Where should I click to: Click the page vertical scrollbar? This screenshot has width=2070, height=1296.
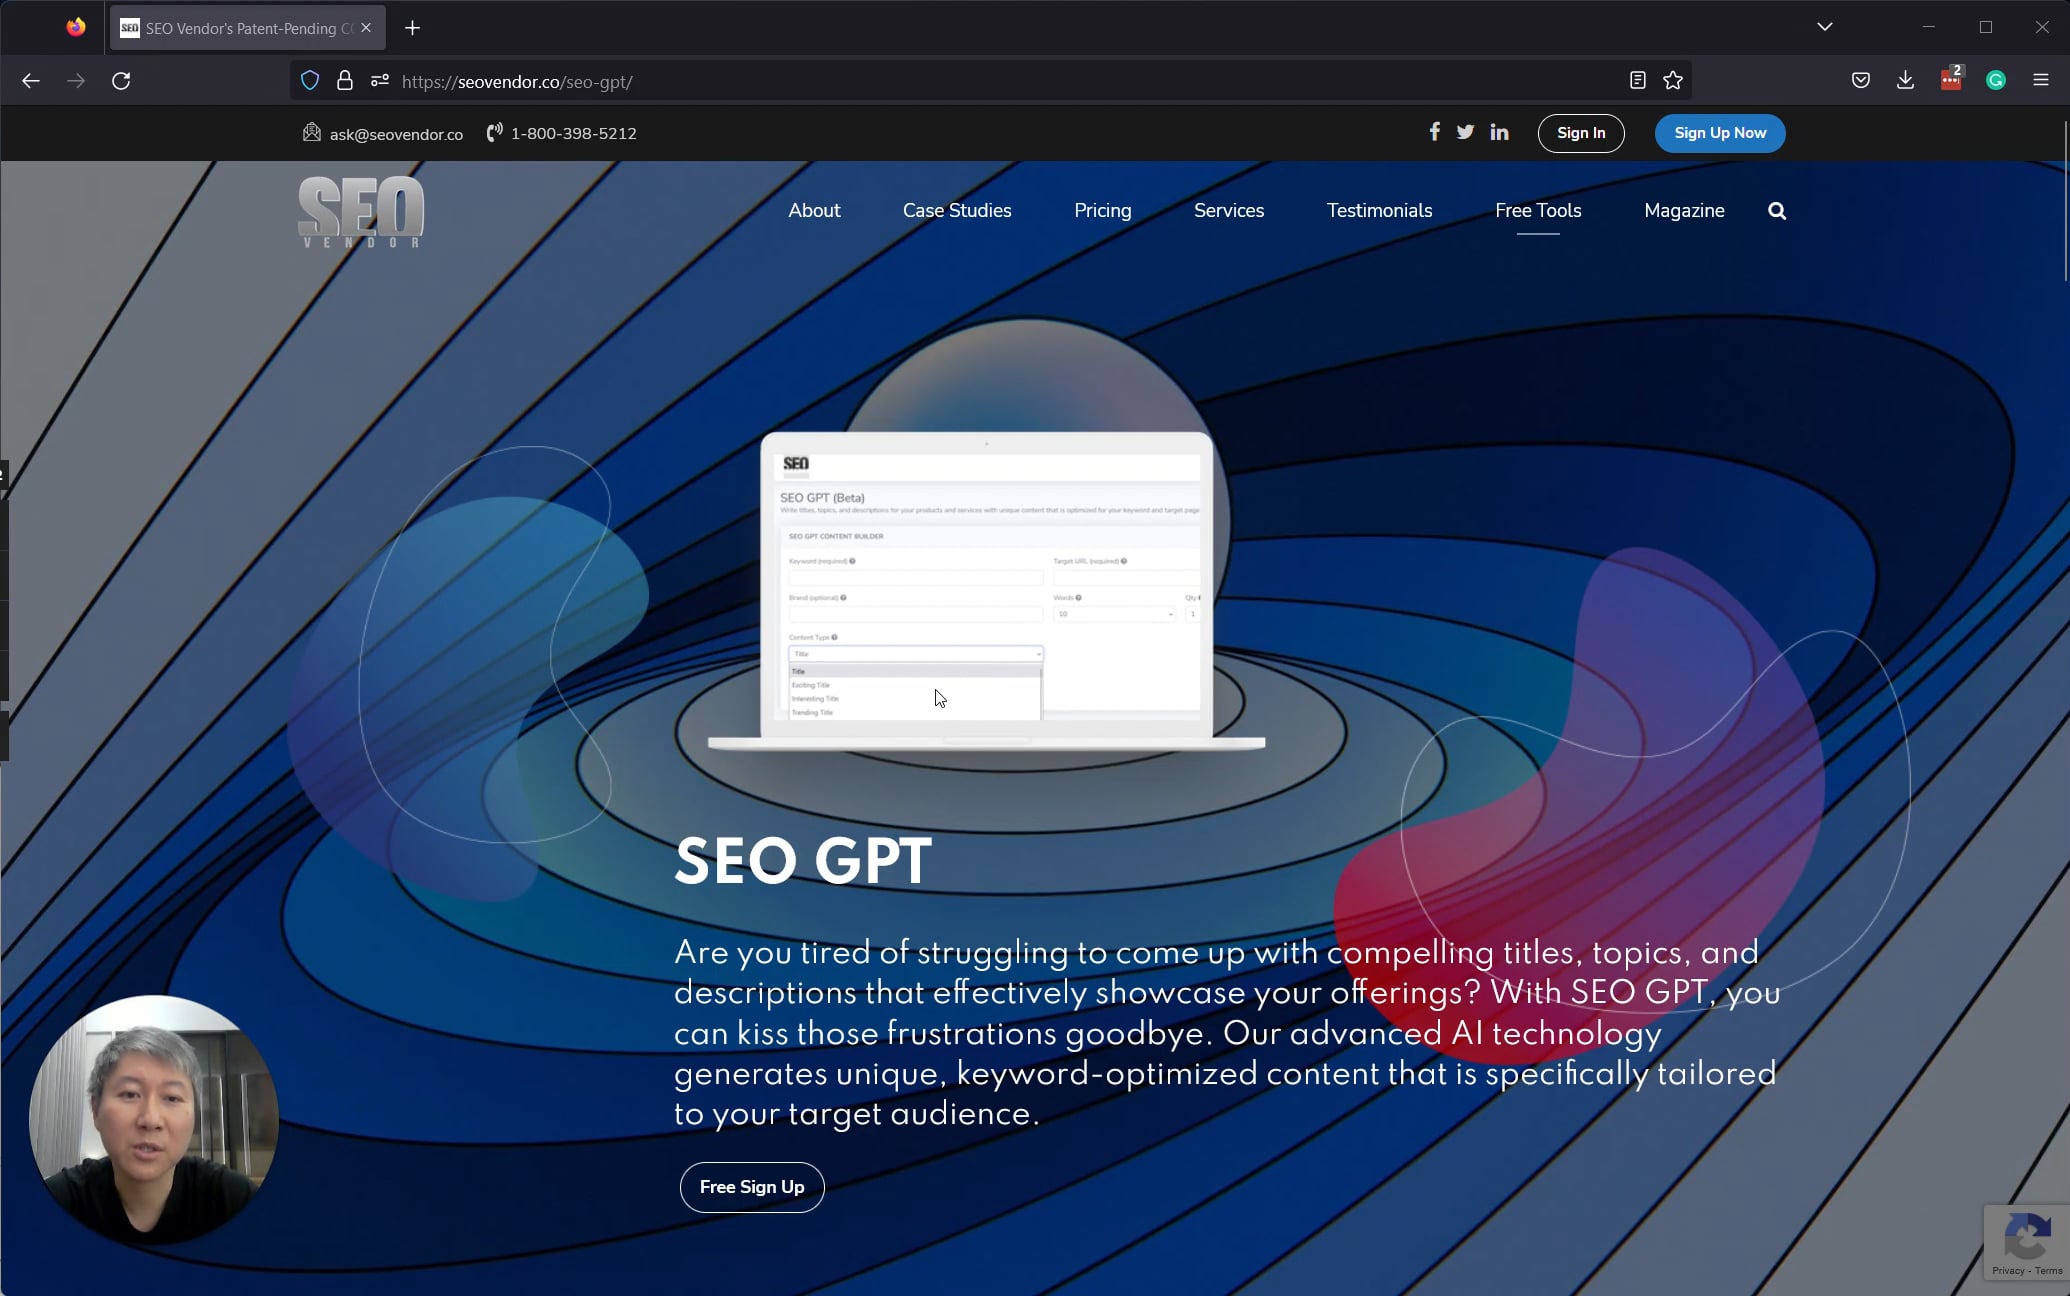coord(2064,200)
